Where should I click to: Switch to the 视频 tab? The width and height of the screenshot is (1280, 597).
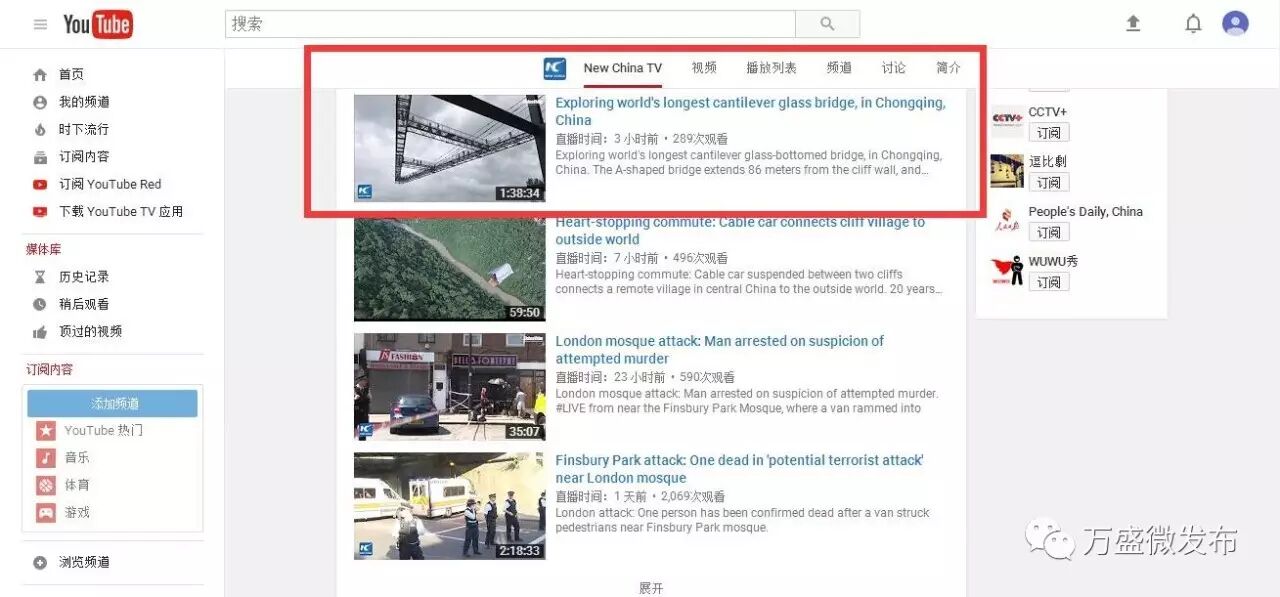[704, 68]
